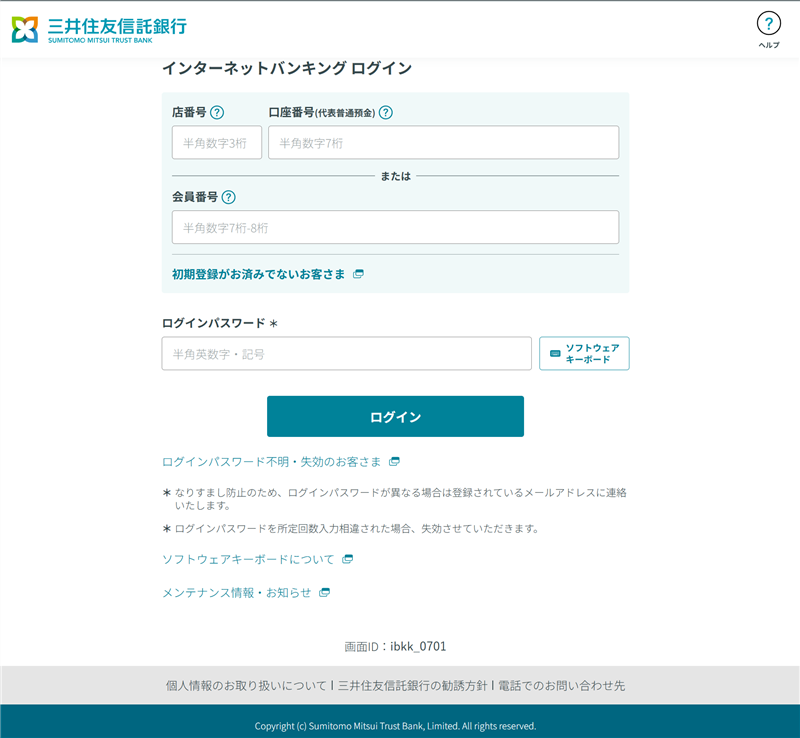Click the Sumitomo Mitsui Trust Bank logo

[x=98, y=29]
